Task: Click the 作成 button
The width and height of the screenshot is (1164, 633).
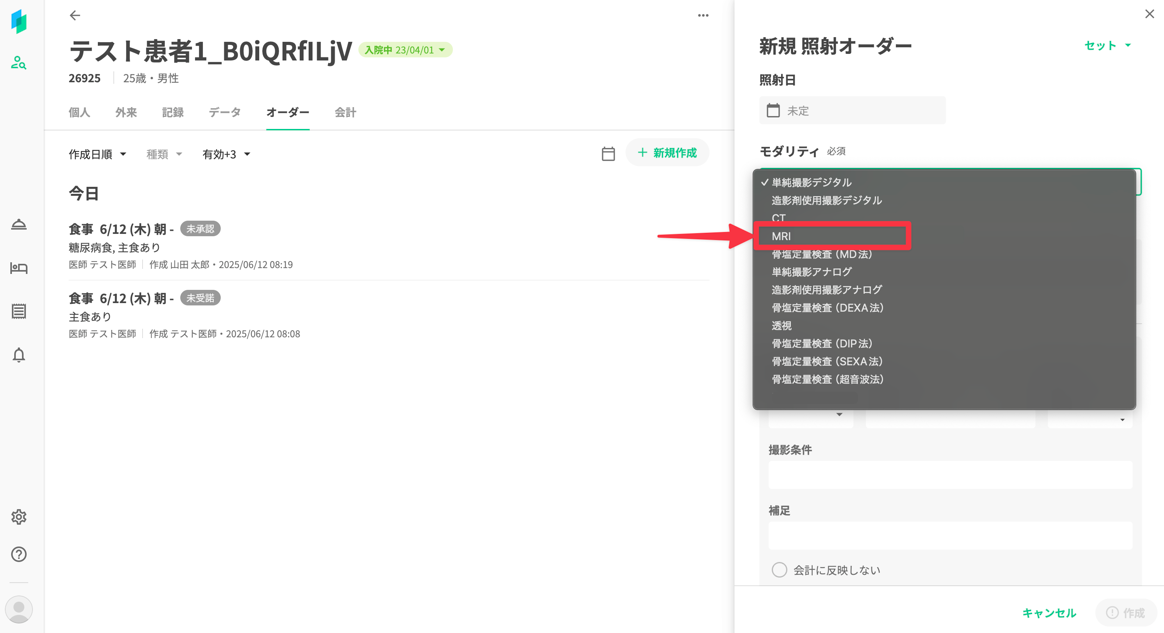Action: (x=1125, y=613)
